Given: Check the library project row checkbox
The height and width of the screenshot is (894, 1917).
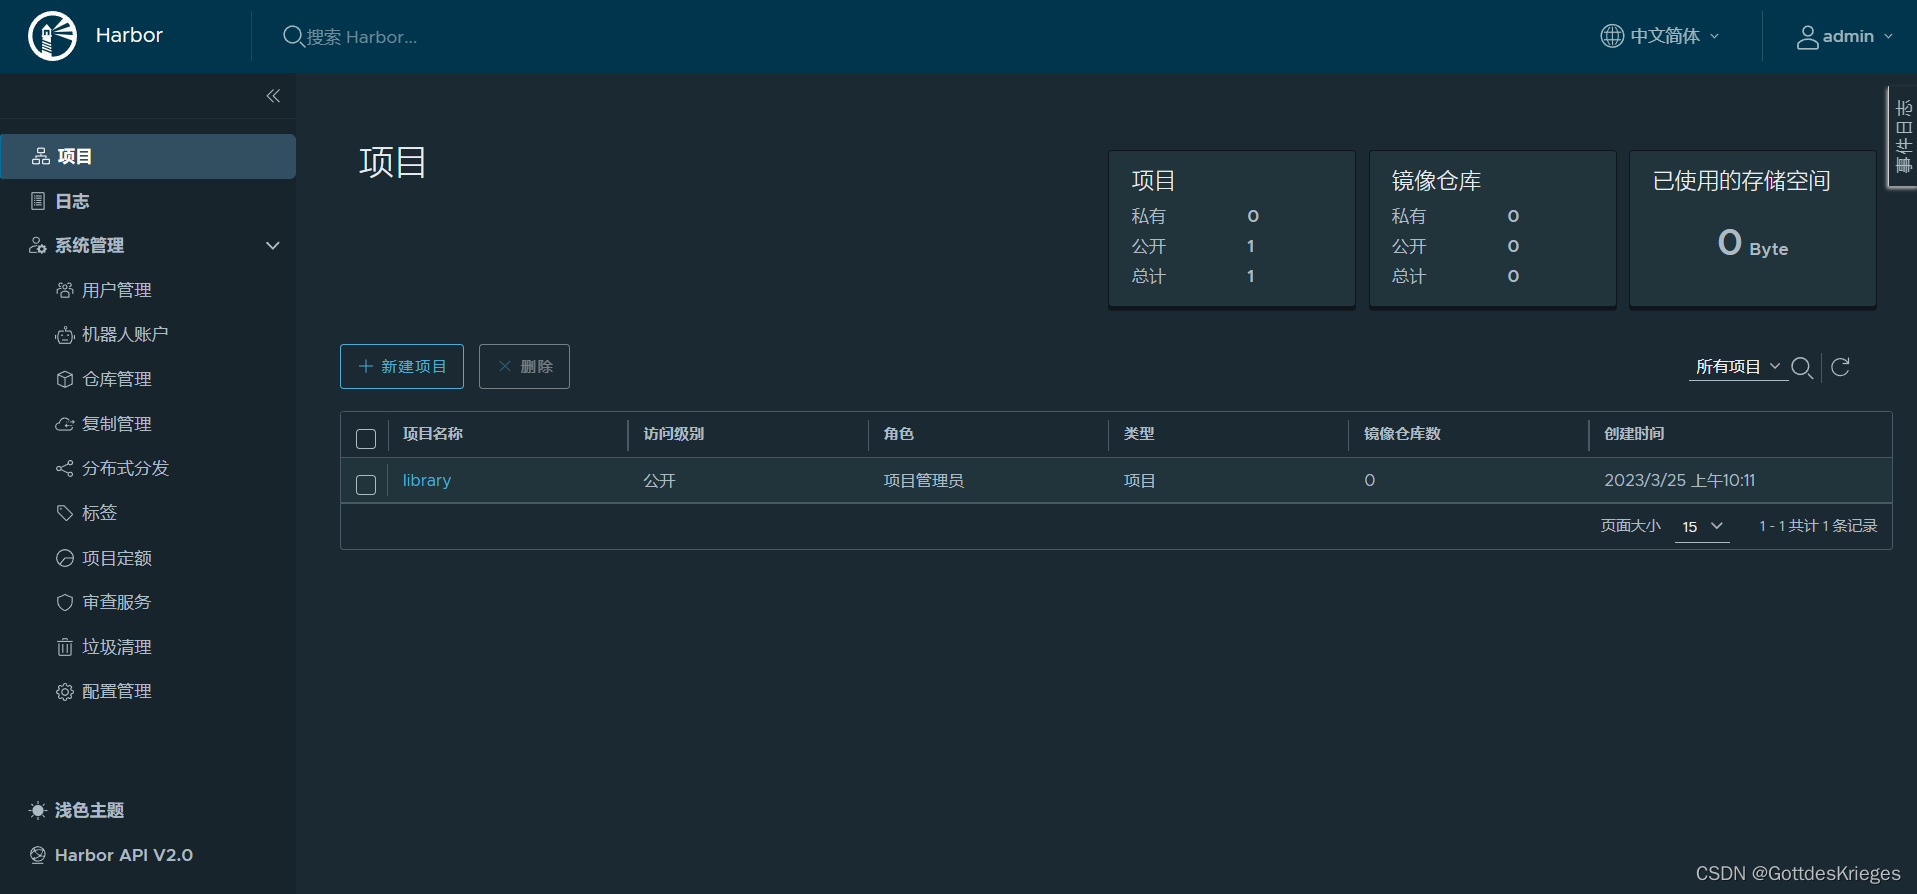Looking at the screenshot, I should pos(366,485).
